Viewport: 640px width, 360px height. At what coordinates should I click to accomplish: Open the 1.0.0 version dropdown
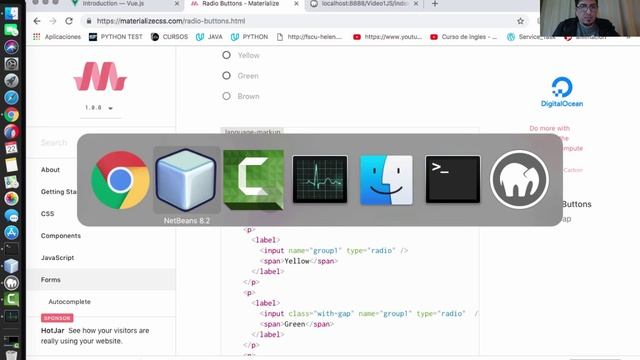(99, 108)
